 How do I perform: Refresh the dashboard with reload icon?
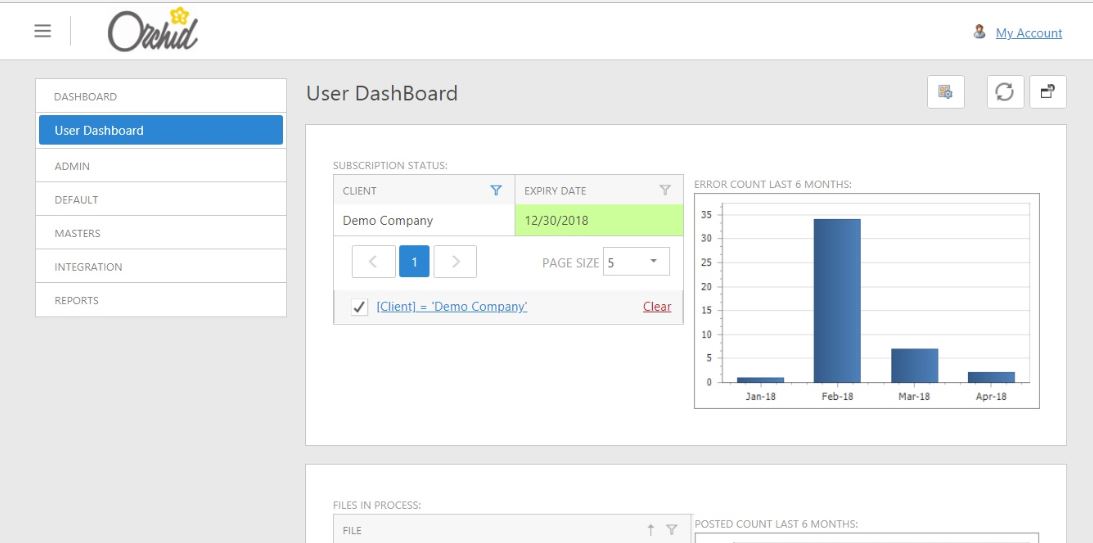tap(1005, 93)
